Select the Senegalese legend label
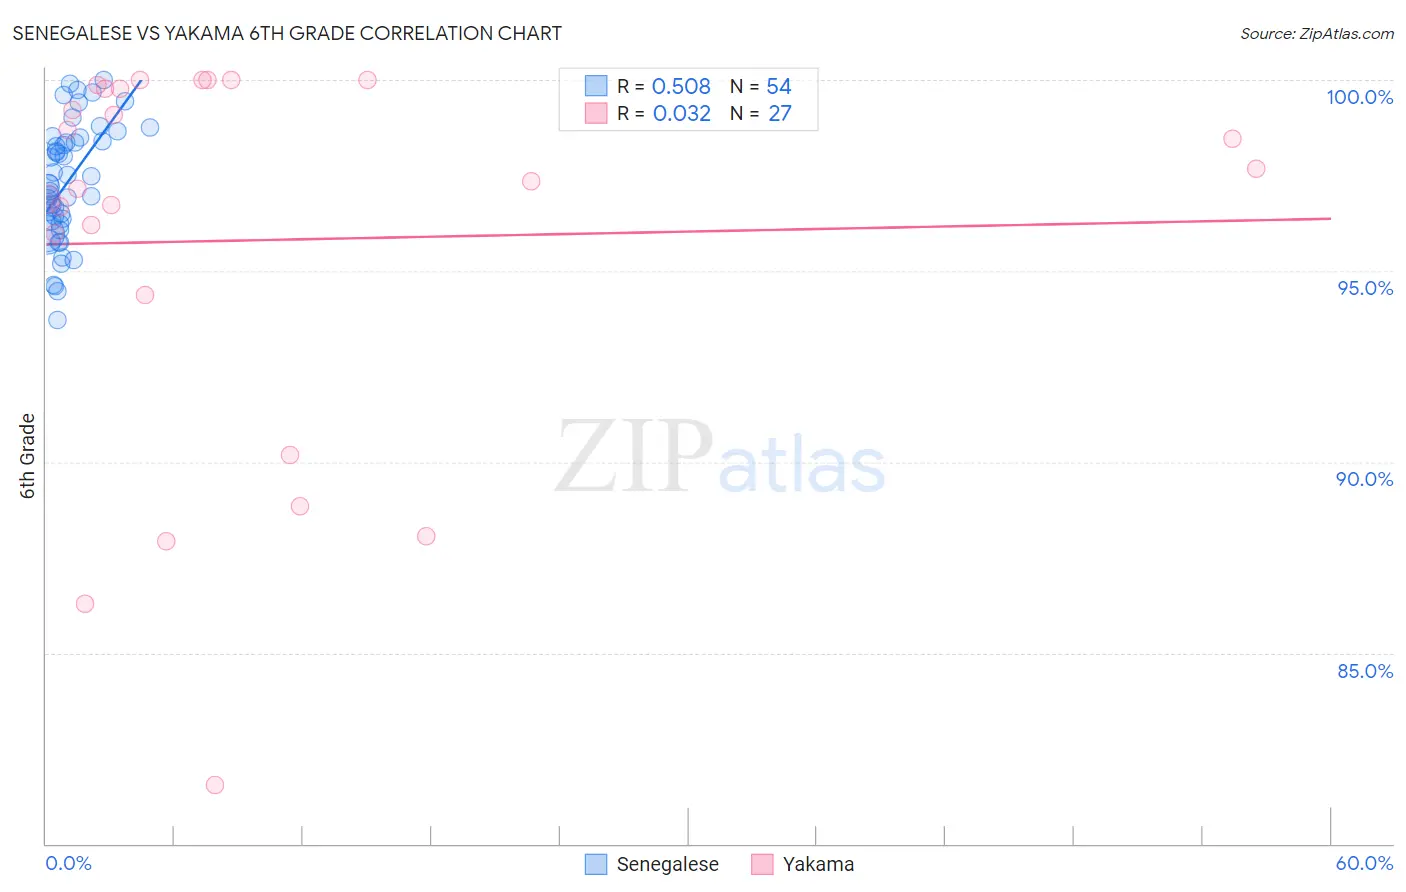Image resolution: width=1406 pixels, height=892 pixels. [x=667, y=864]
